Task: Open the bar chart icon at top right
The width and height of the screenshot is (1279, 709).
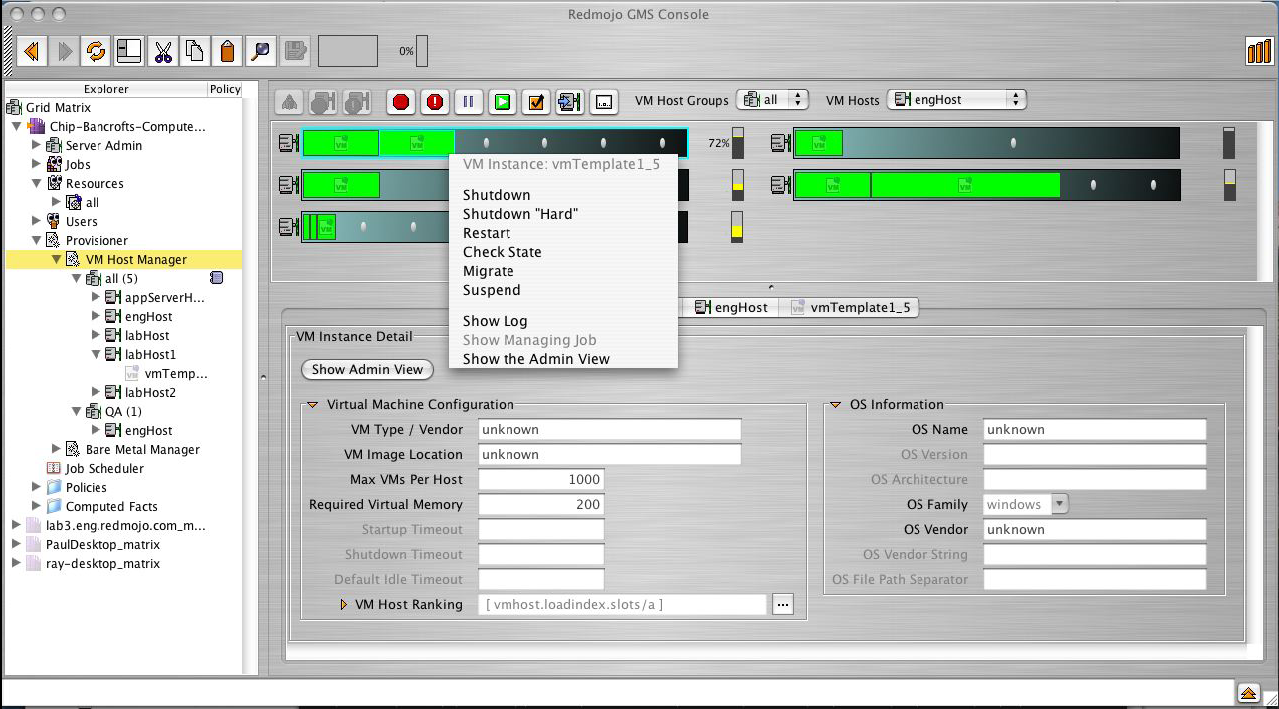Action: 1258,51
